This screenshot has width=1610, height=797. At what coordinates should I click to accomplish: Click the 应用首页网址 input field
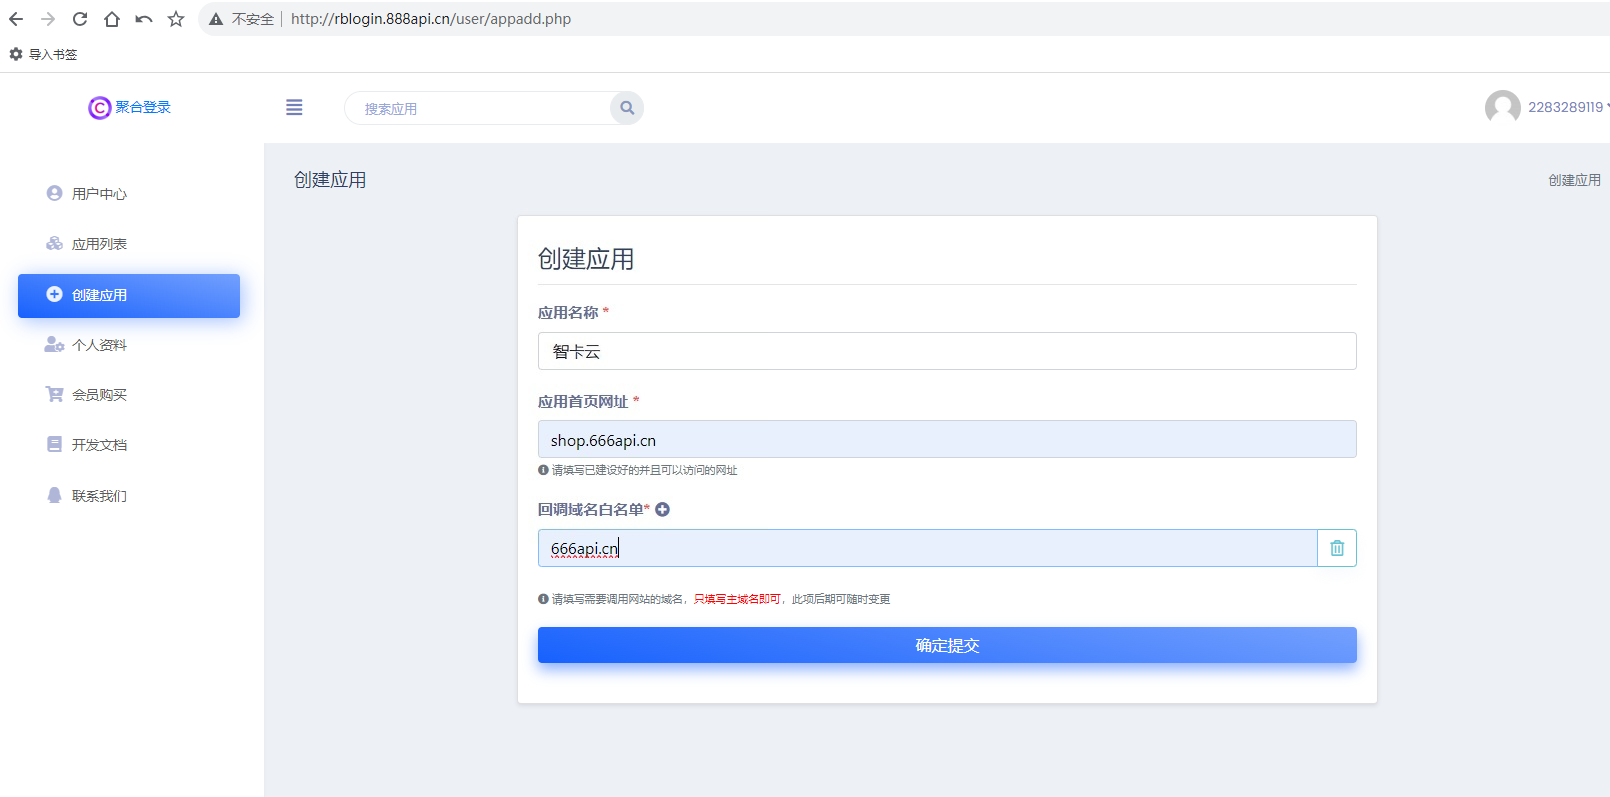pyautogui.click(x=946, y=439)
